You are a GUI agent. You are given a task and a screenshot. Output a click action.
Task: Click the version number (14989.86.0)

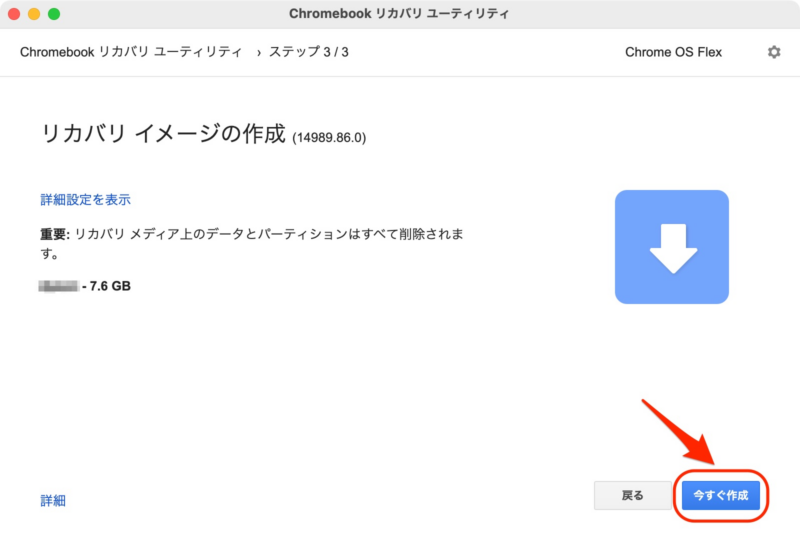pyautogui.click(x=329, y=138)
